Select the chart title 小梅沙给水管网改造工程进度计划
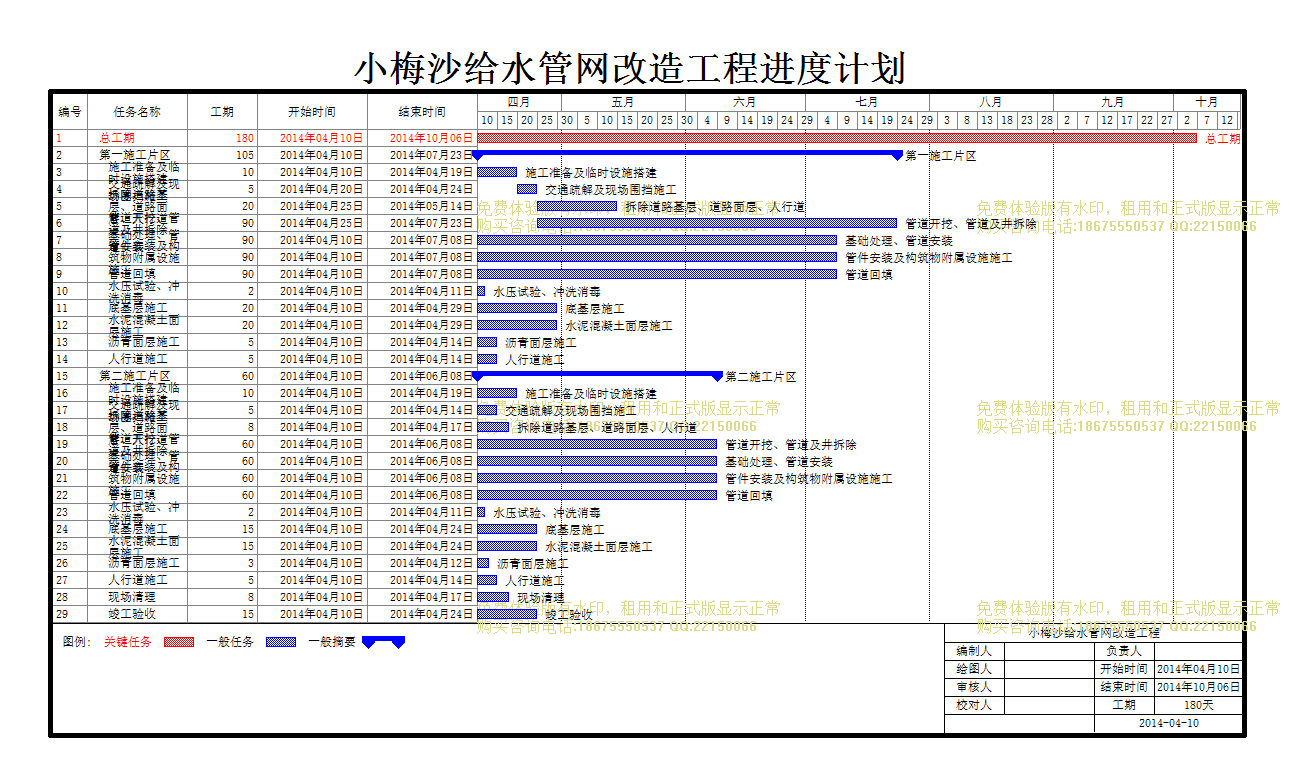The height and width of the screenshot is (784, 1293). (x=629, y=69)
